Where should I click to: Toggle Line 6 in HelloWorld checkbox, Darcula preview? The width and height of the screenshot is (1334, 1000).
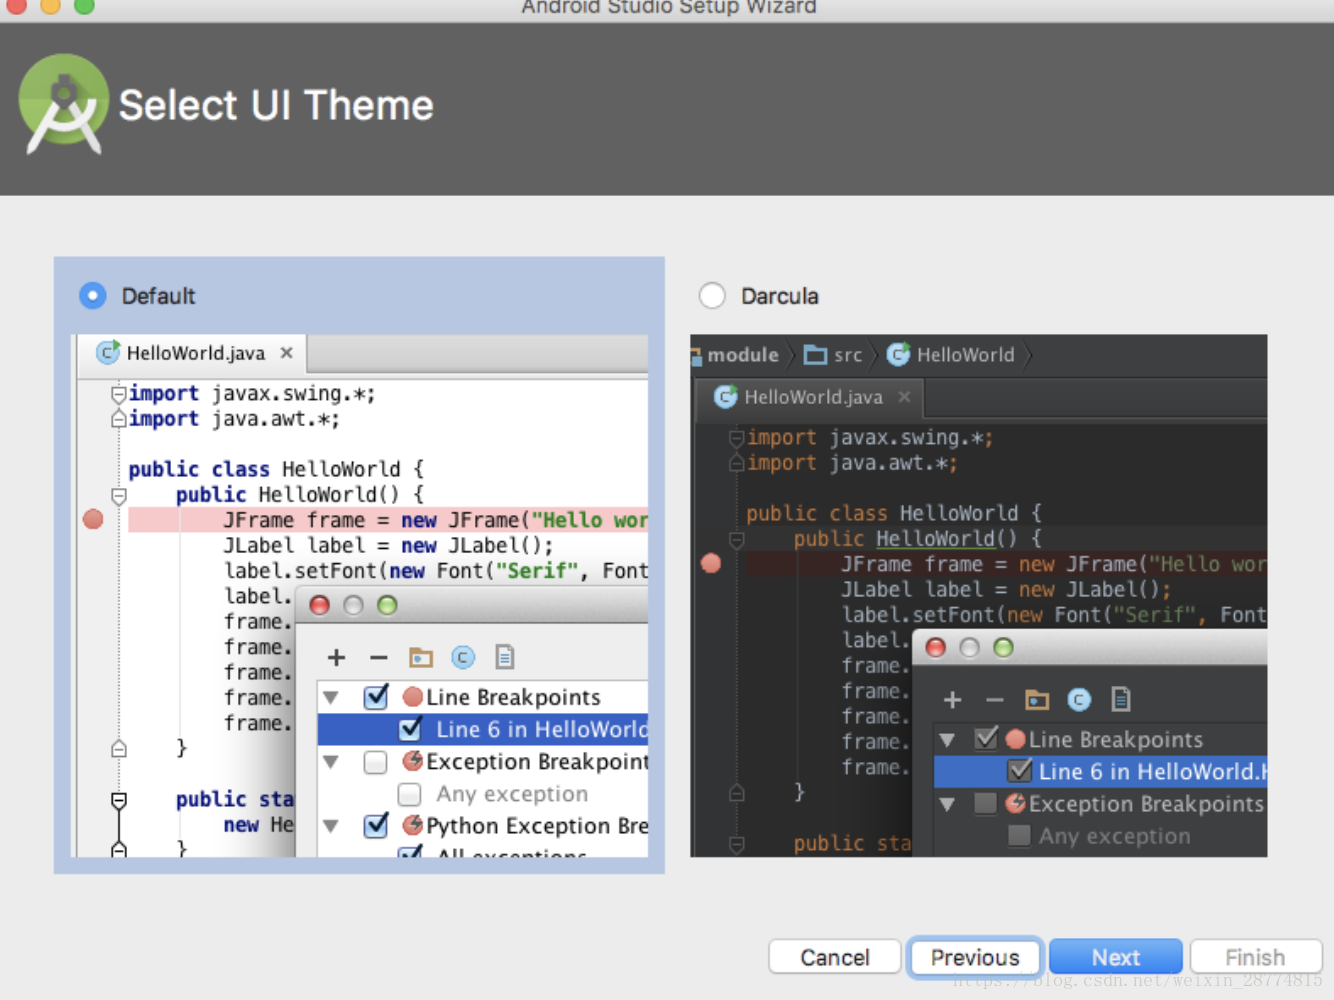1020,771
